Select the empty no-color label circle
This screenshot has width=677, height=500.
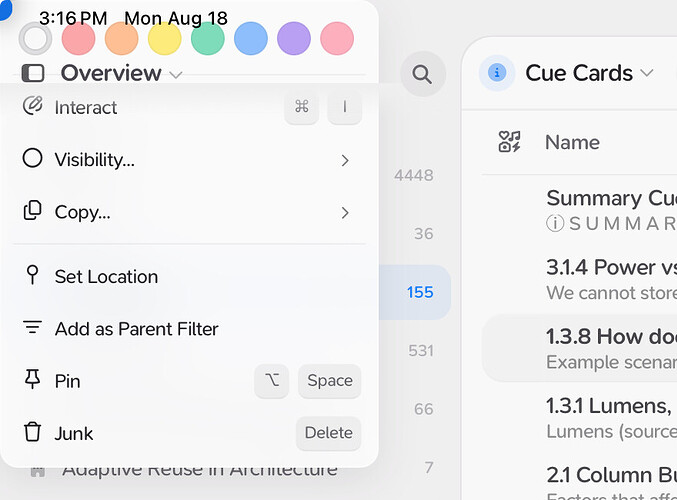pyautogui.click(x=35, y=39)
